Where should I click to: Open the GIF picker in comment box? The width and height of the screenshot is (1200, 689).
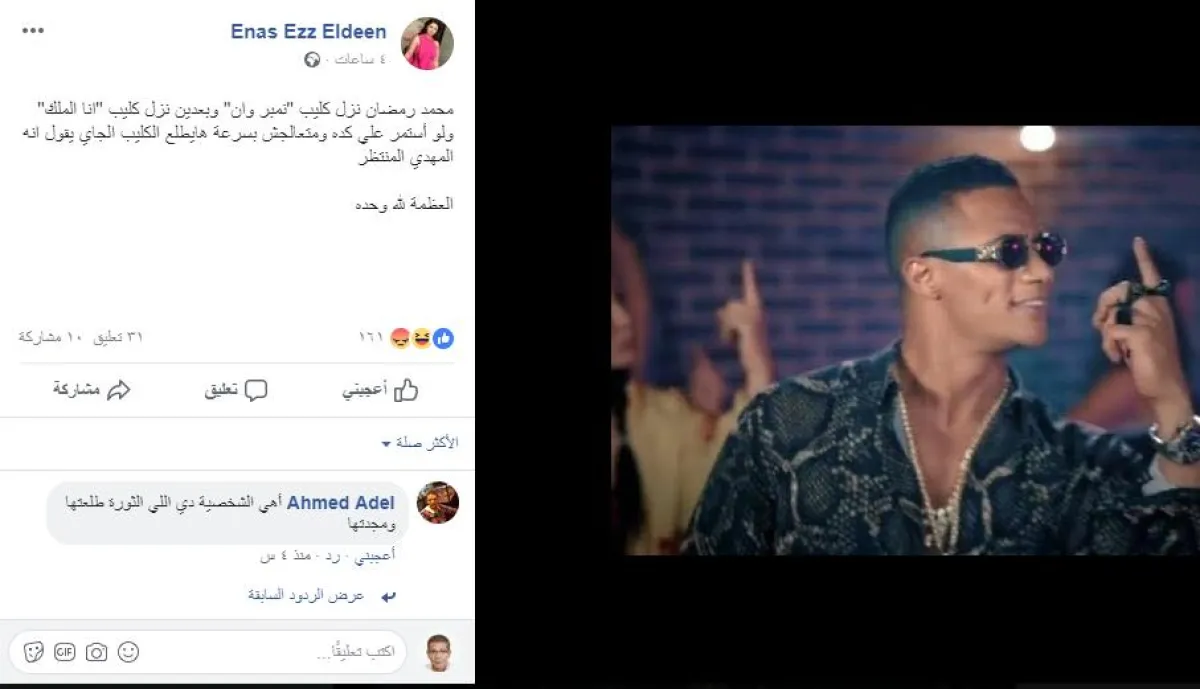pyautogui.click(x=65, y=652)
